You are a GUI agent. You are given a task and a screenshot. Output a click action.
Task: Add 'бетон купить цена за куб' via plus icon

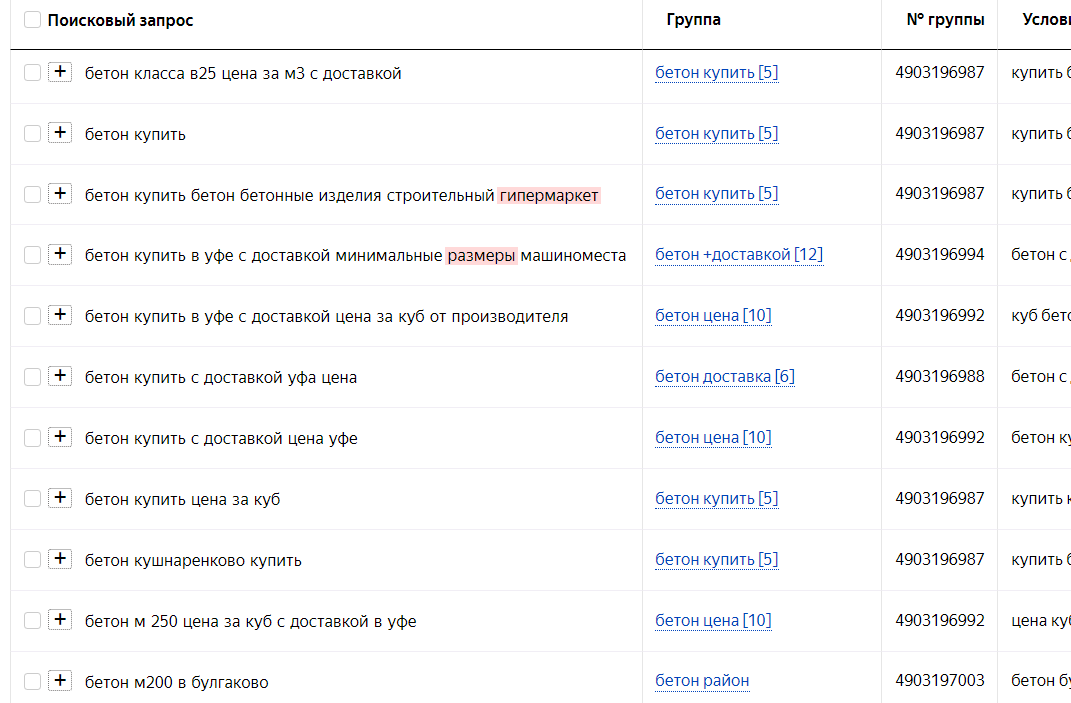click(60, 498)
